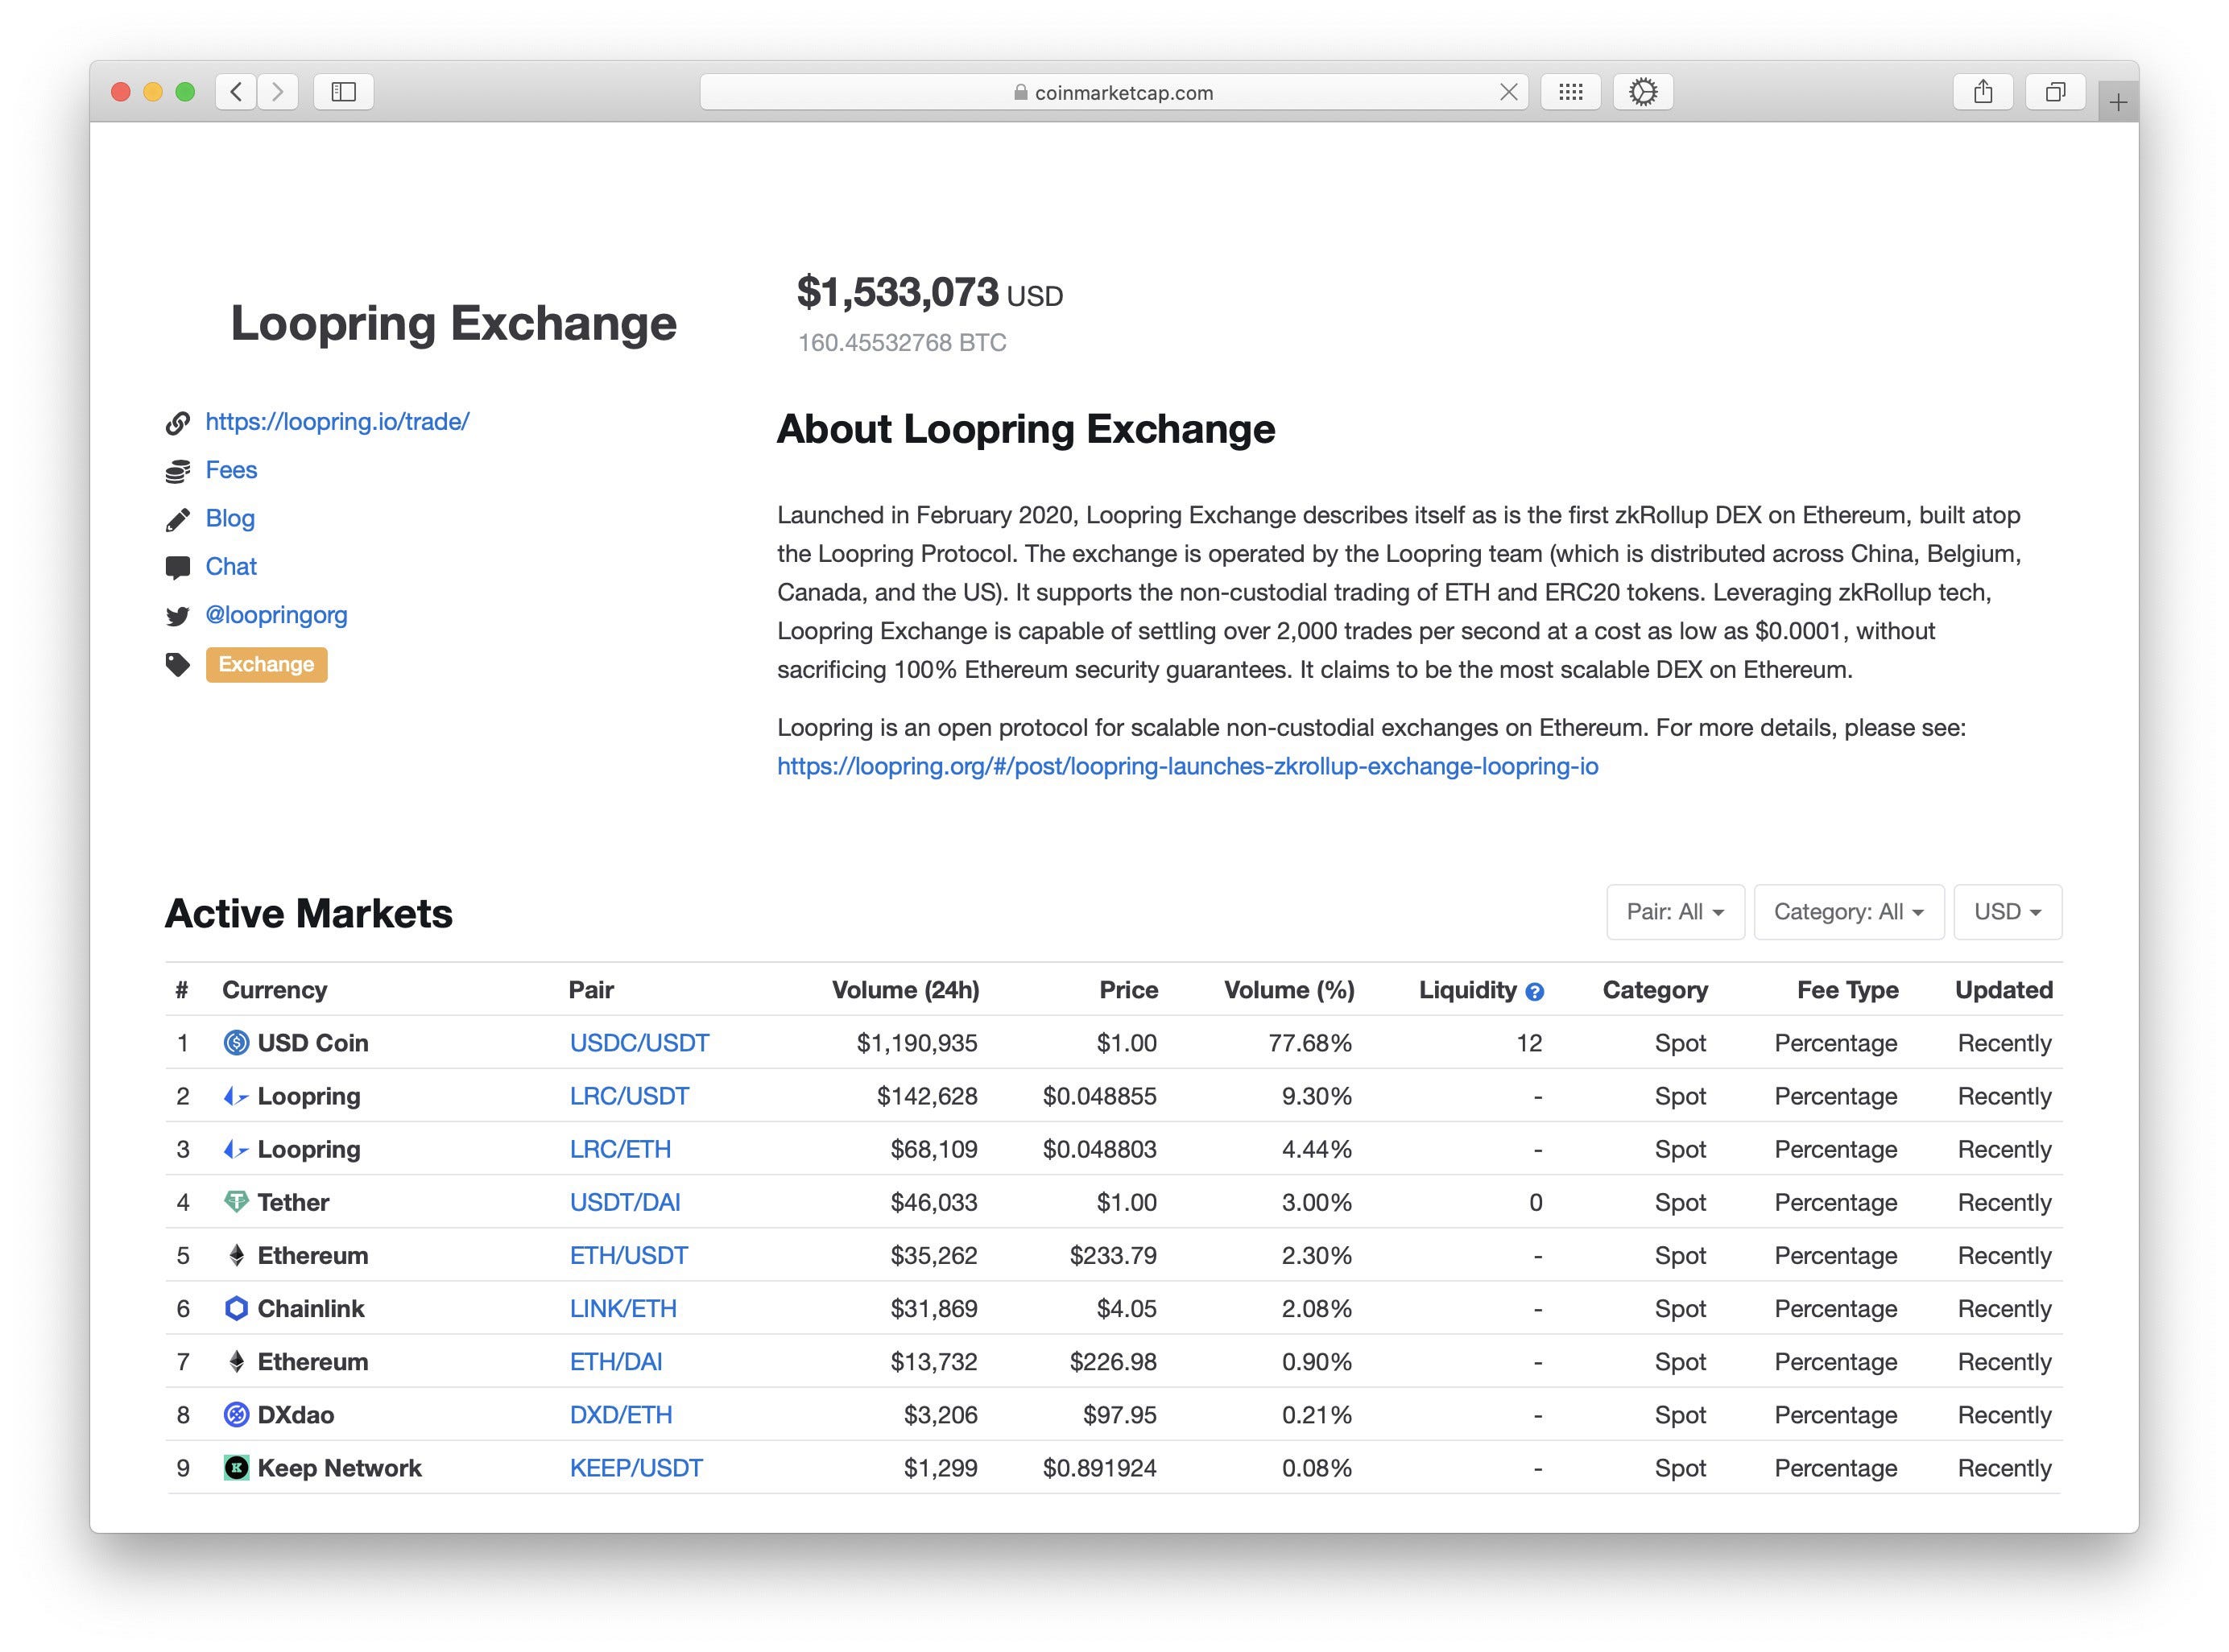Click the speech bubble icon next to Chat
This screenshot has height=1652, width=2229.
[x=178, y=568]
